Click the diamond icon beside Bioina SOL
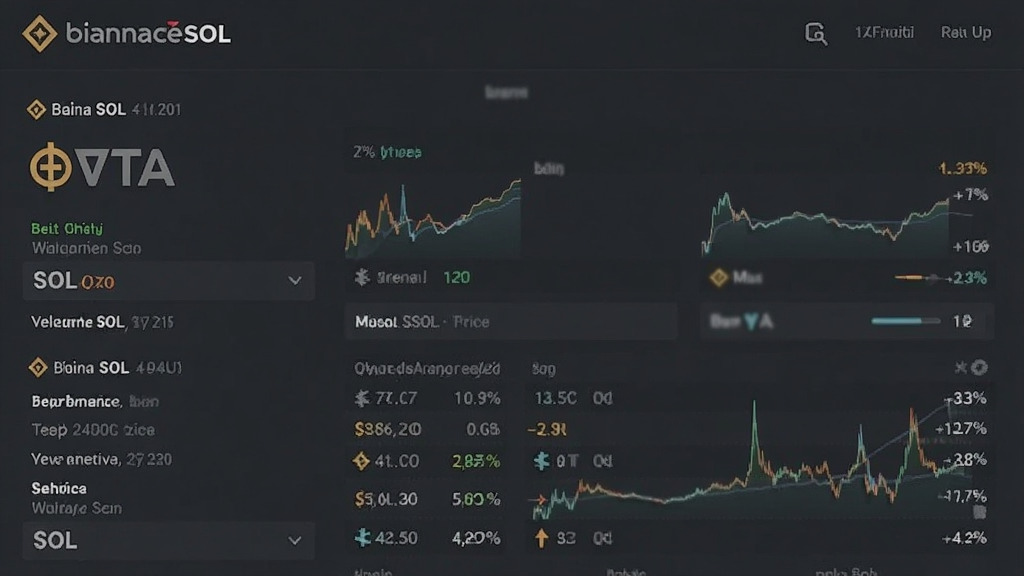The image size is (1024, 576). pyautogui.click(x=38, y=368)
